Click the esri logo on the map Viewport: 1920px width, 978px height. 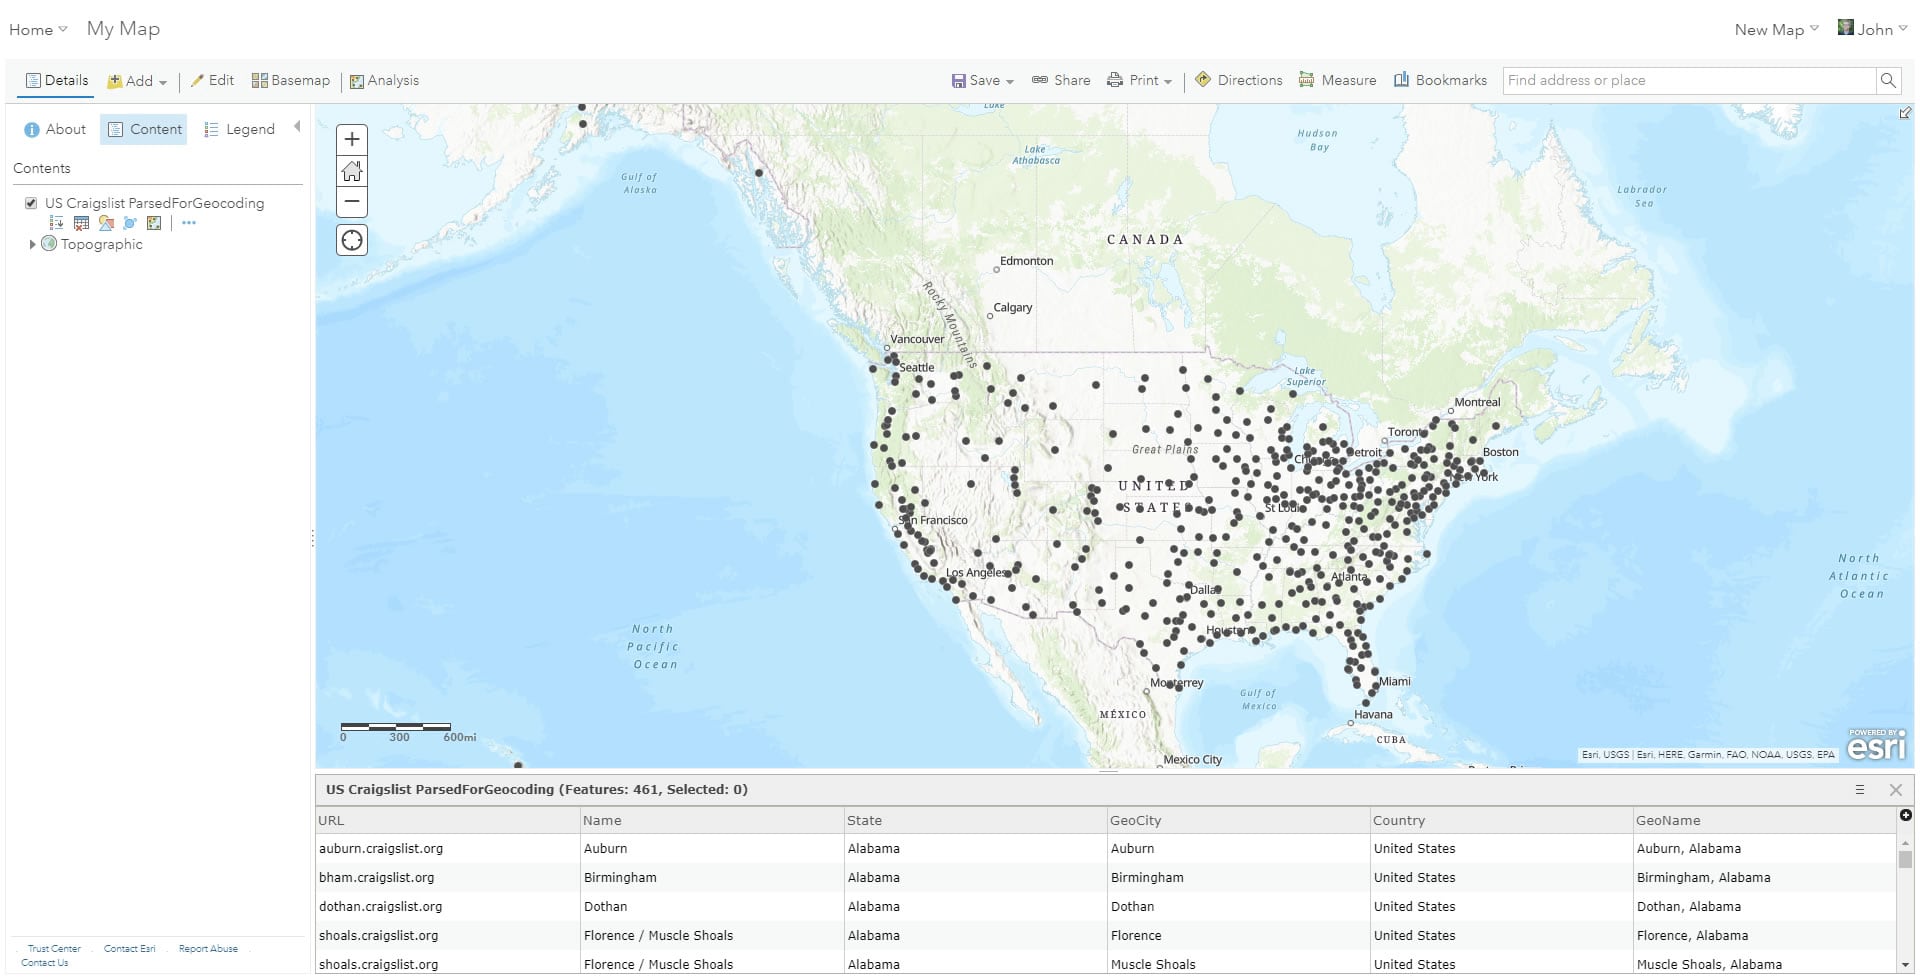click(x=1876, y=745)
